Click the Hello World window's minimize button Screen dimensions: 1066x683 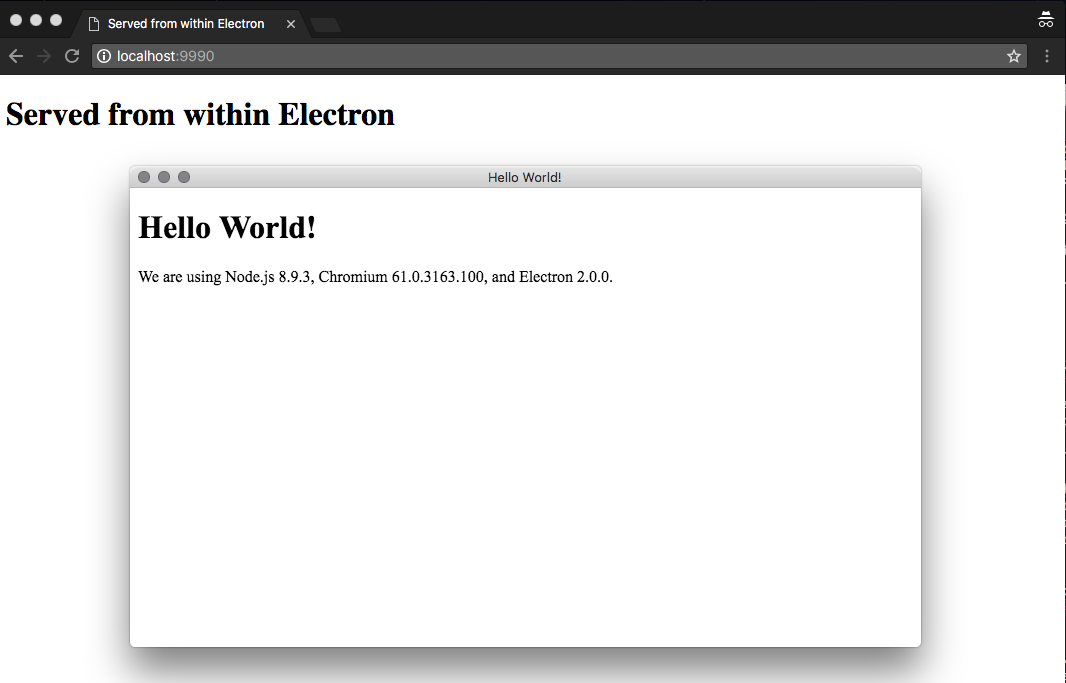pyautogui.click(x=164, y=177)
